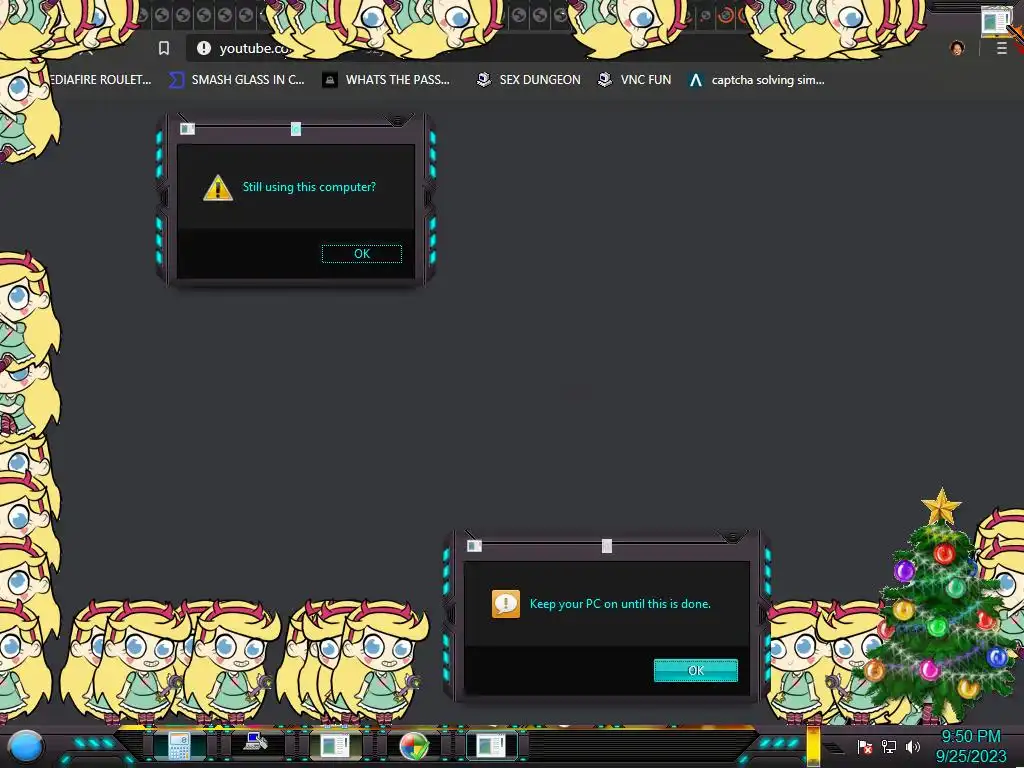Click the yellow warning triangle icon in the dialog

[x=217, y=188]
